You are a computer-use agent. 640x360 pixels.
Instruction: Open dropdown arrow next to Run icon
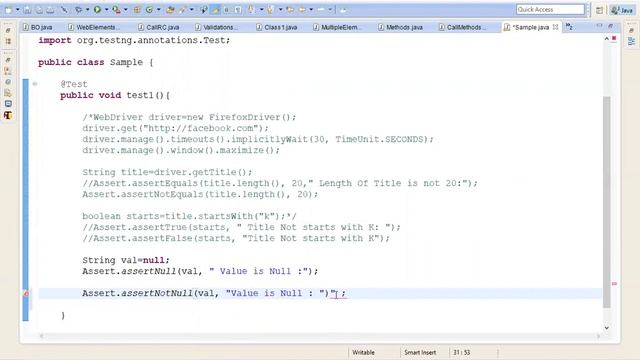[107, 9]
